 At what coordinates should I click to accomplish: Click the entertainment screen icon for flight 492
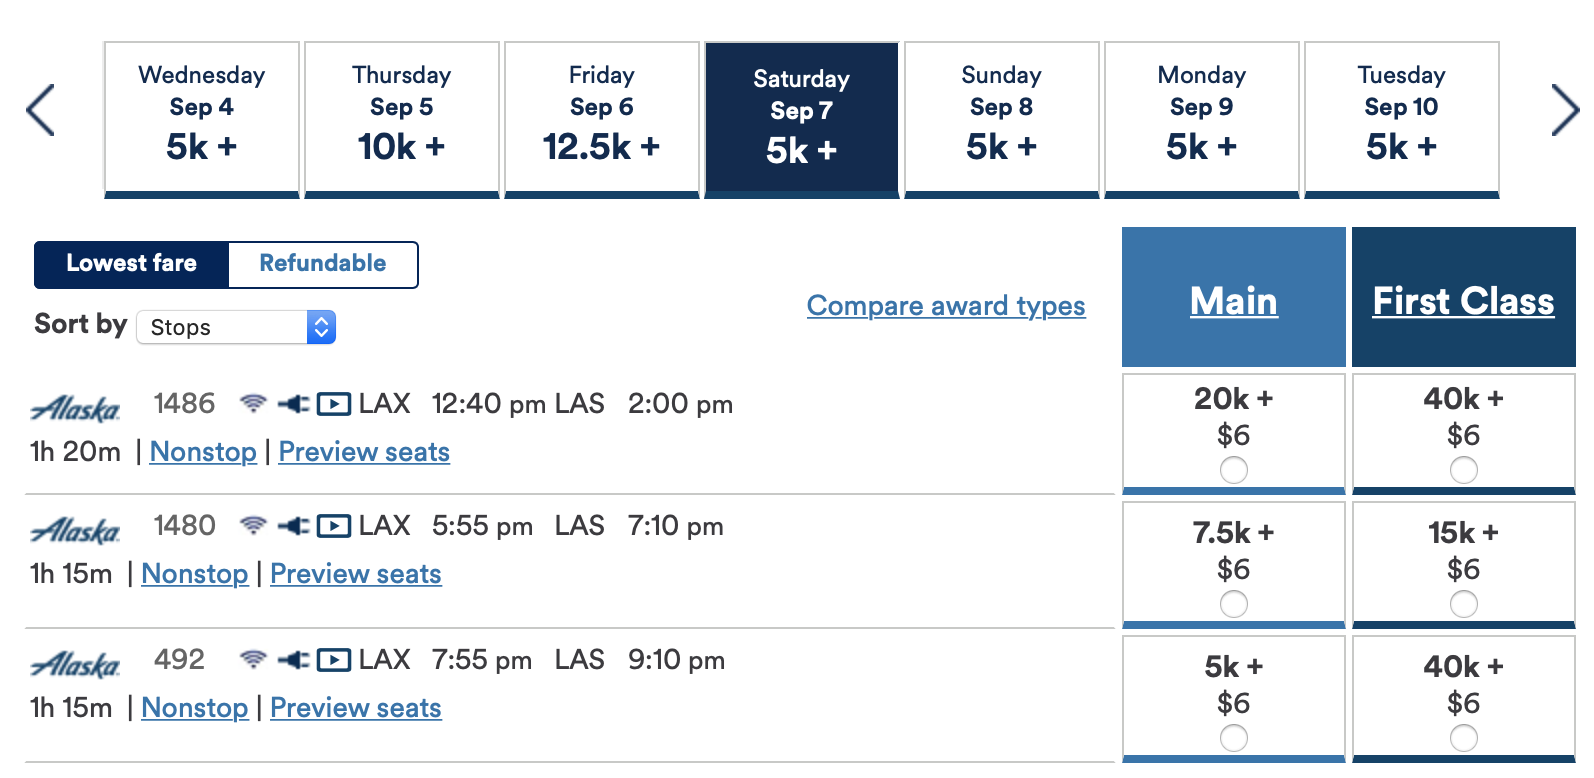(333, 659)
